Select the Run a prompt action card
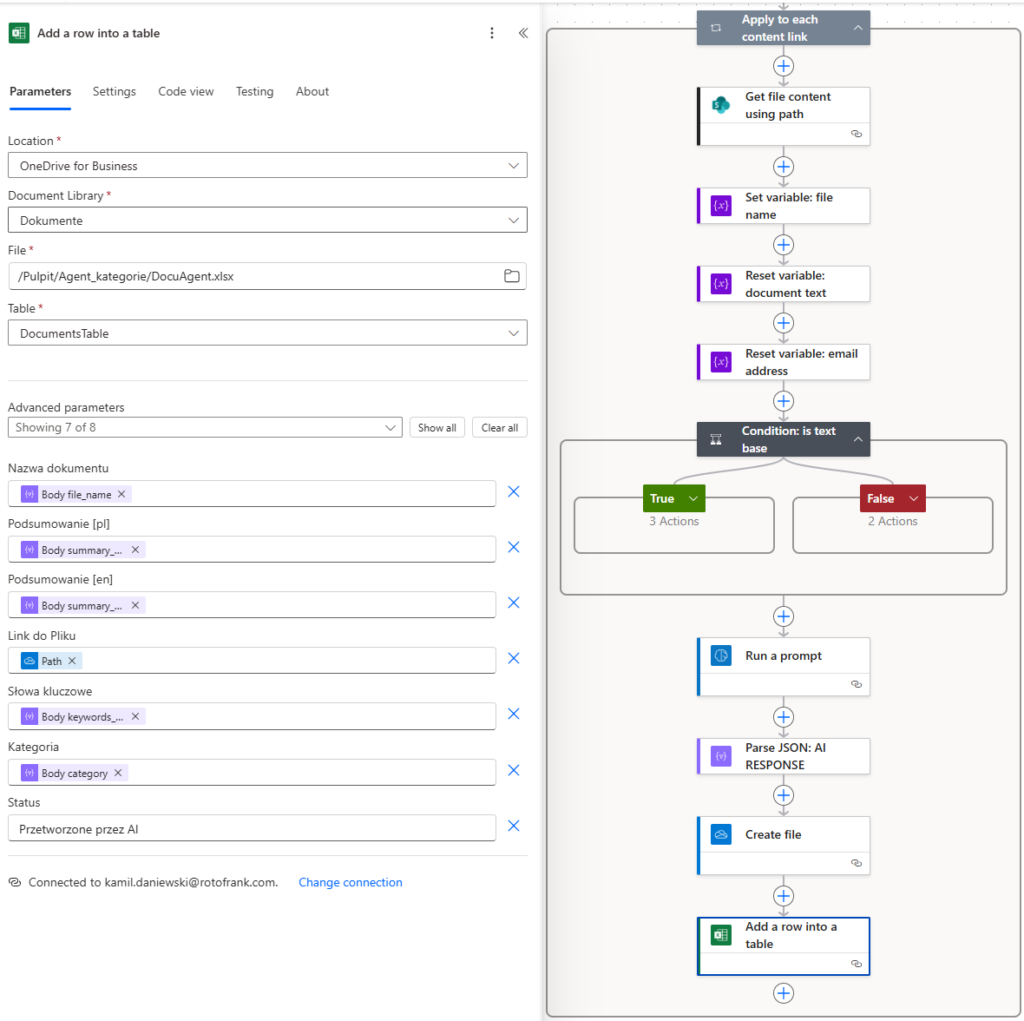The image size is (1024, 1021). tap(784, 666)
